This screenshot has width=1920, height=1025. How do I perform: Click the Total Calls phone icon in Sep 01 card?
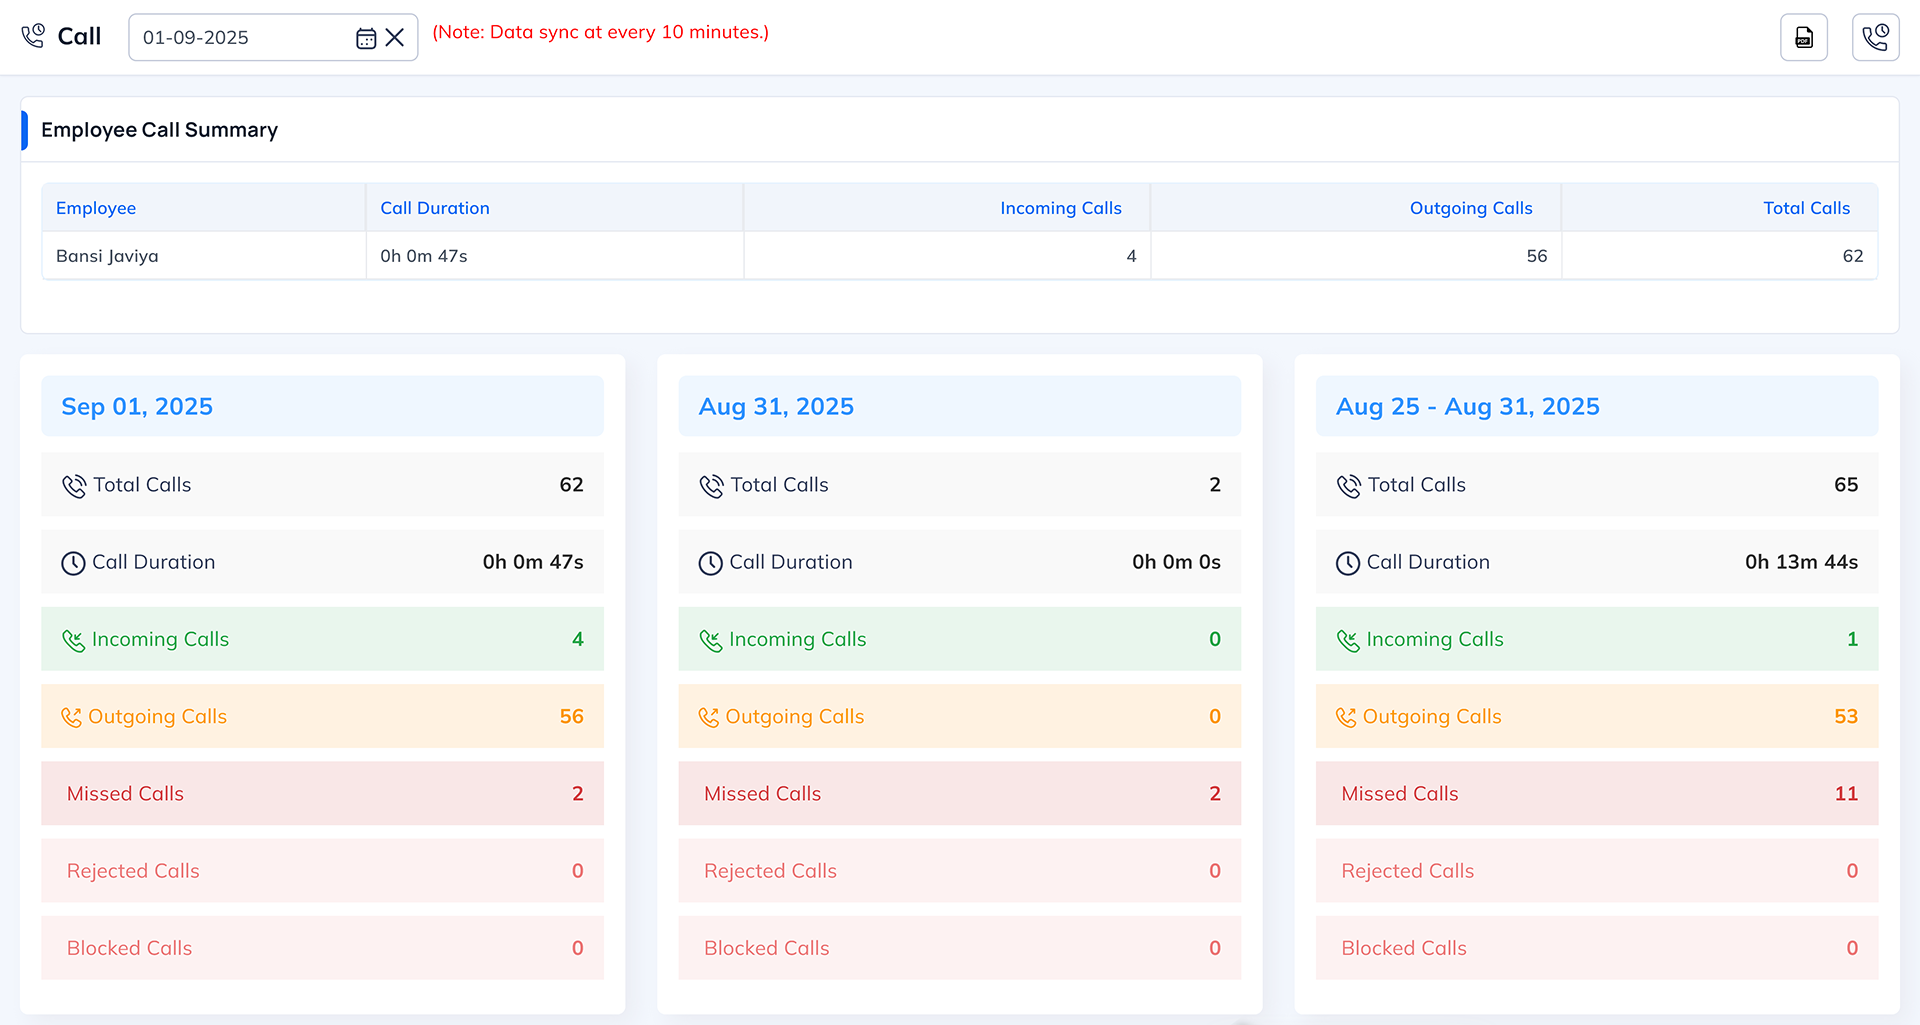(74, 486)
